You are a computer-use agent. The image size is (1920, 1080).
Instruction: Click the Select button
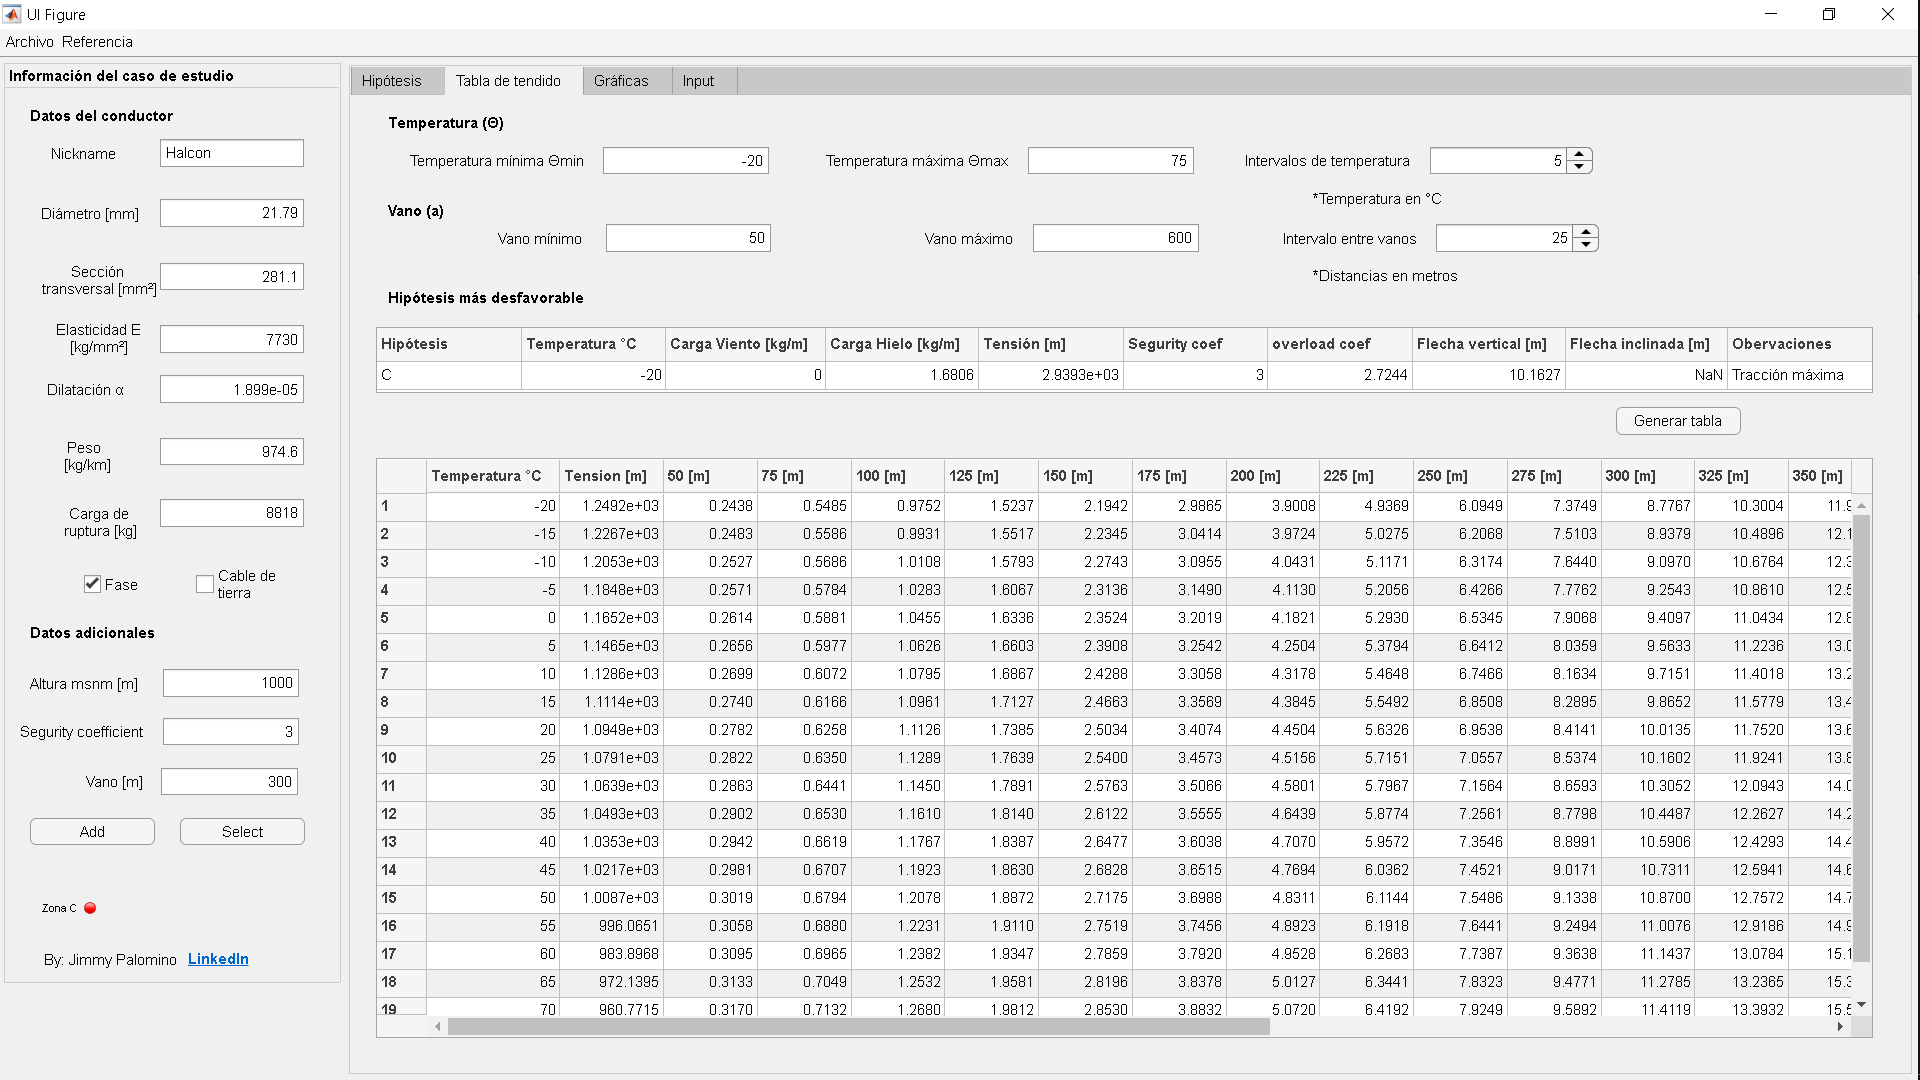(242, 832)
